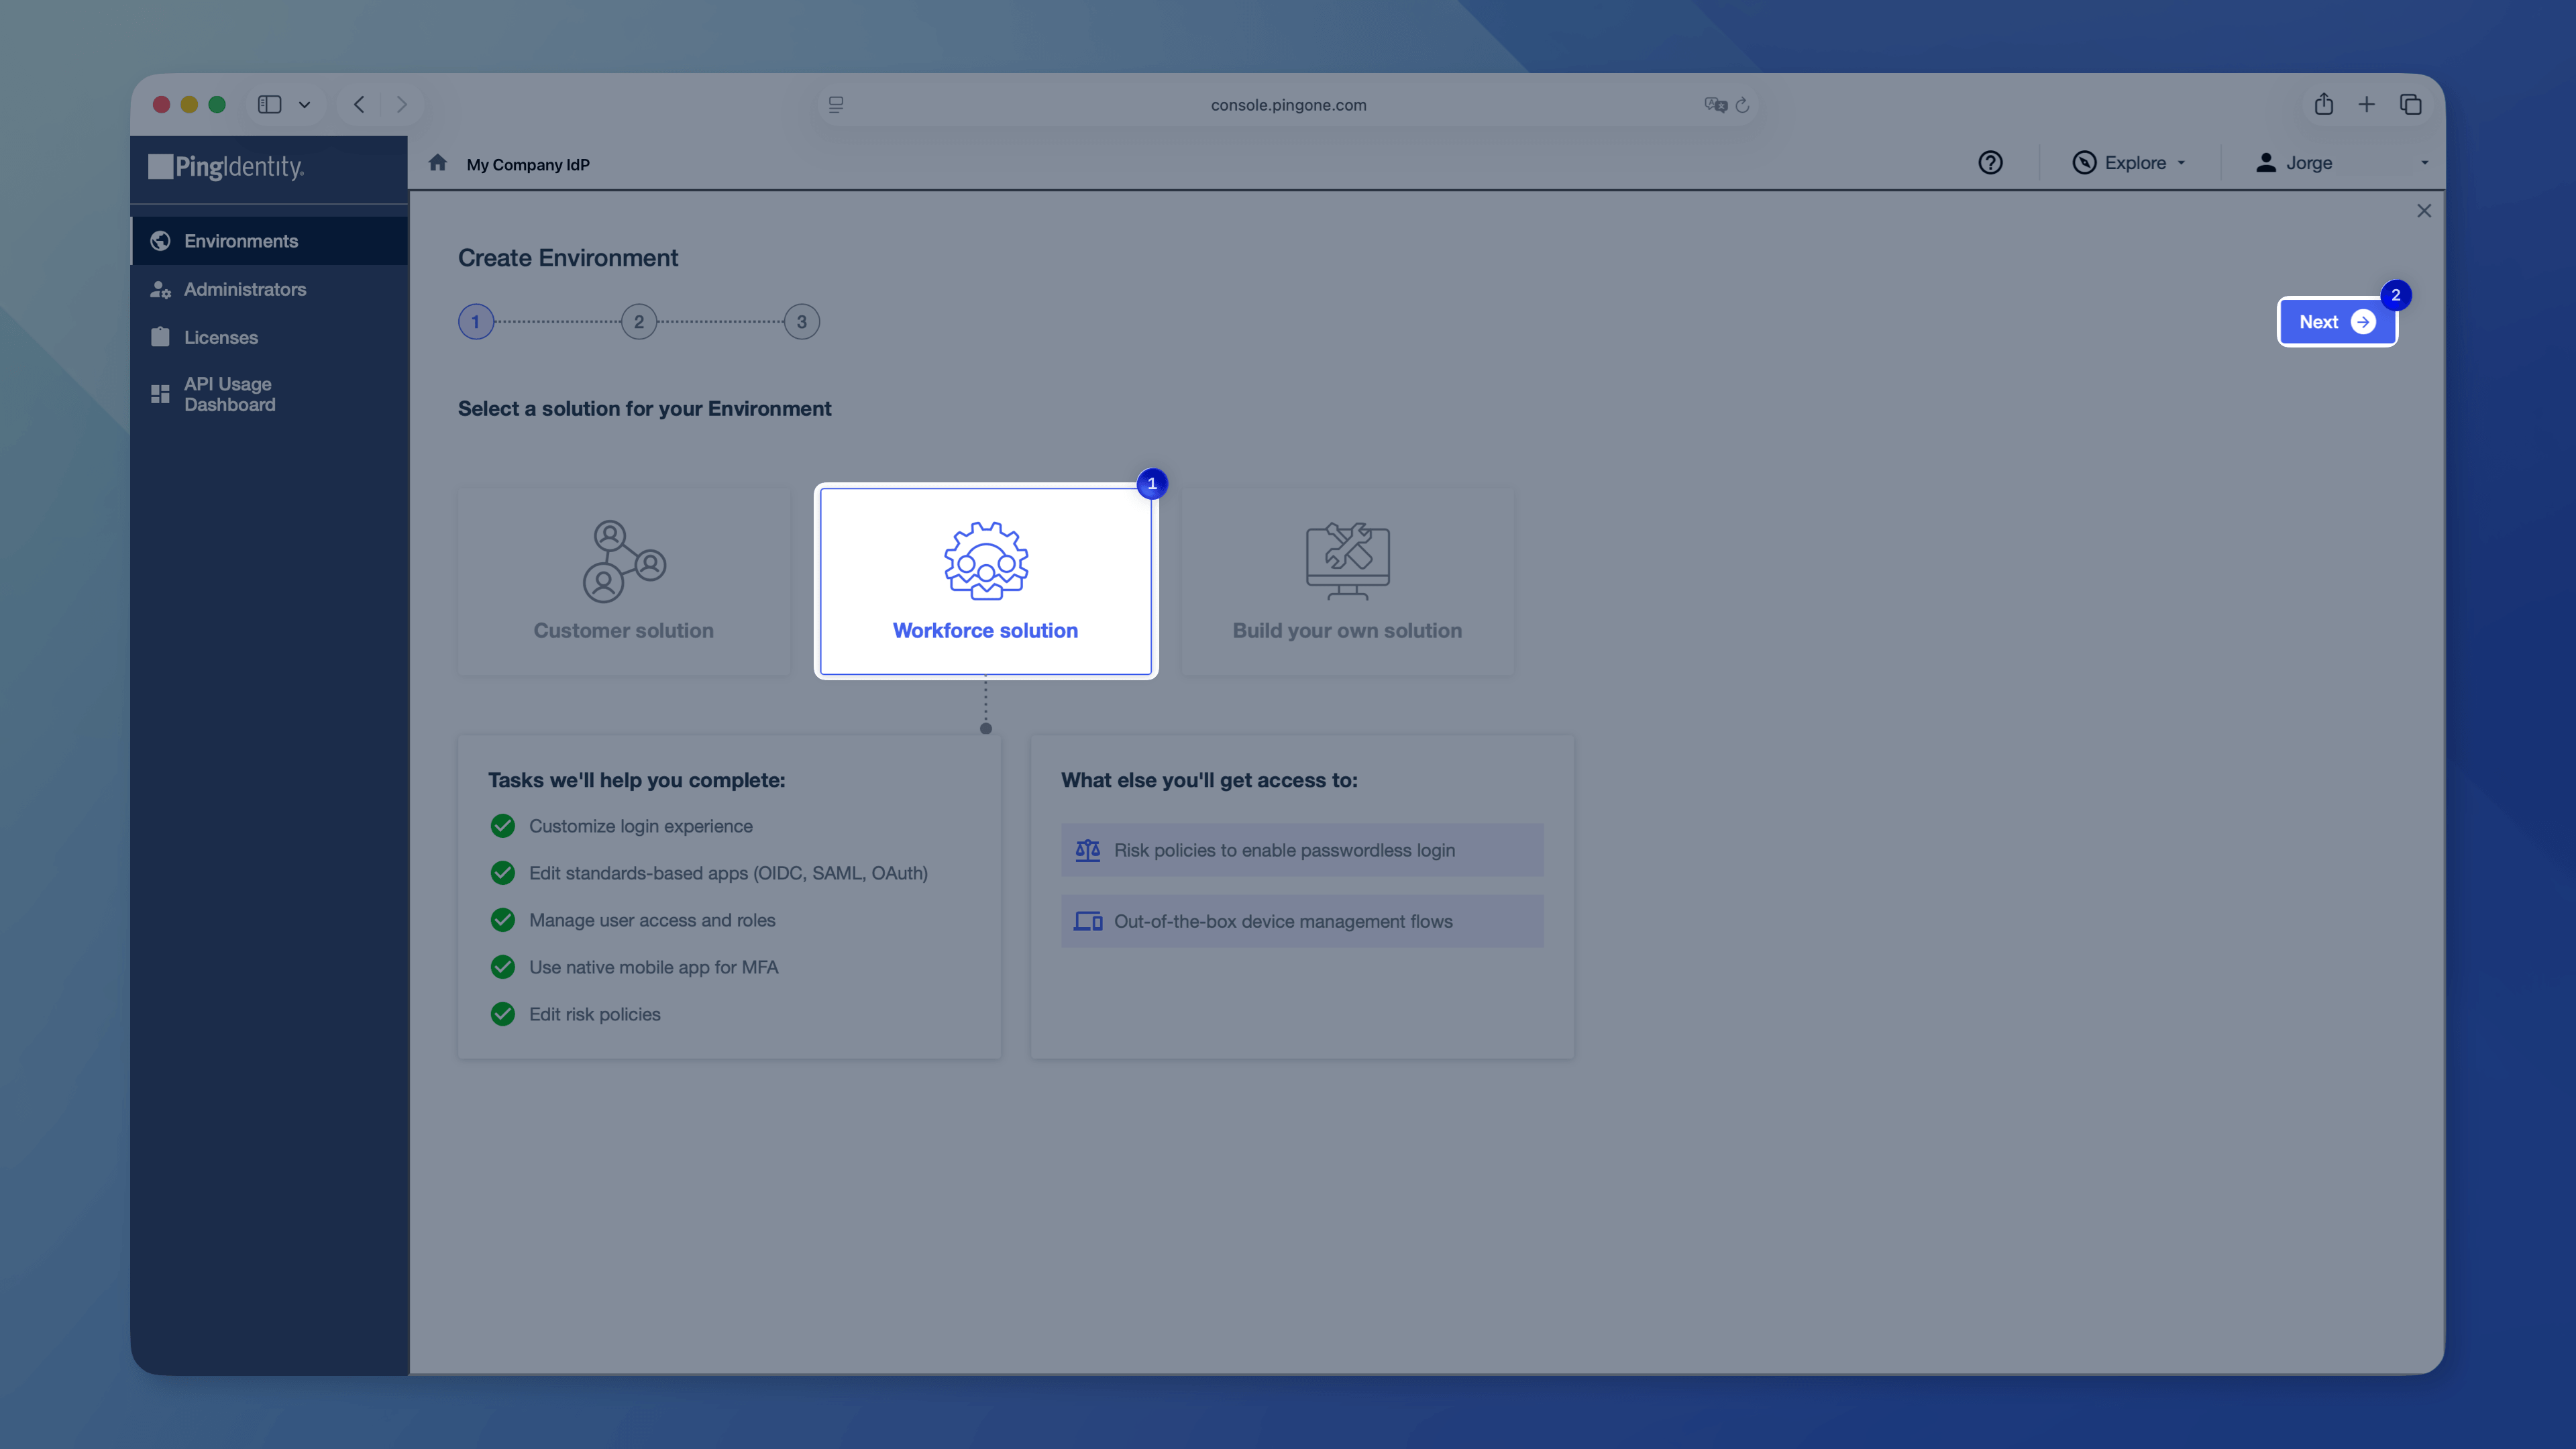Expand the sidebar options chevron in browser toolbar

click(304, 104)
